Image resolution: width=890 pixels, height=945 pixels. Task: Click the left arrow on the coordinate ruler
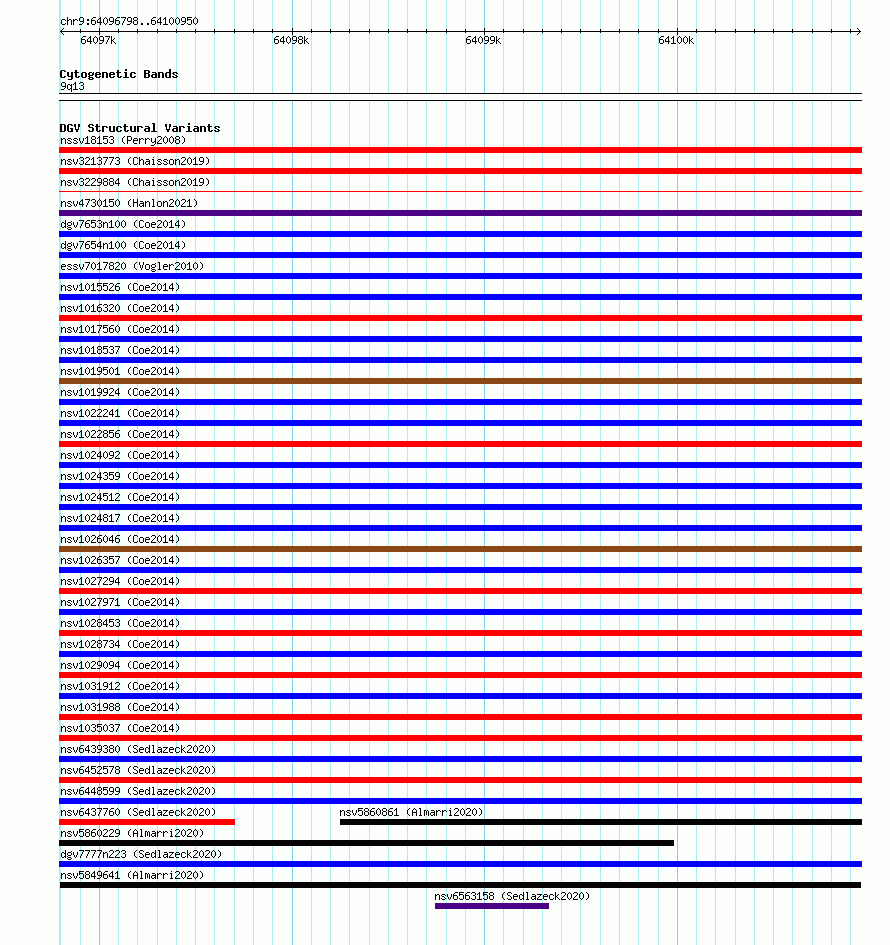63,31
